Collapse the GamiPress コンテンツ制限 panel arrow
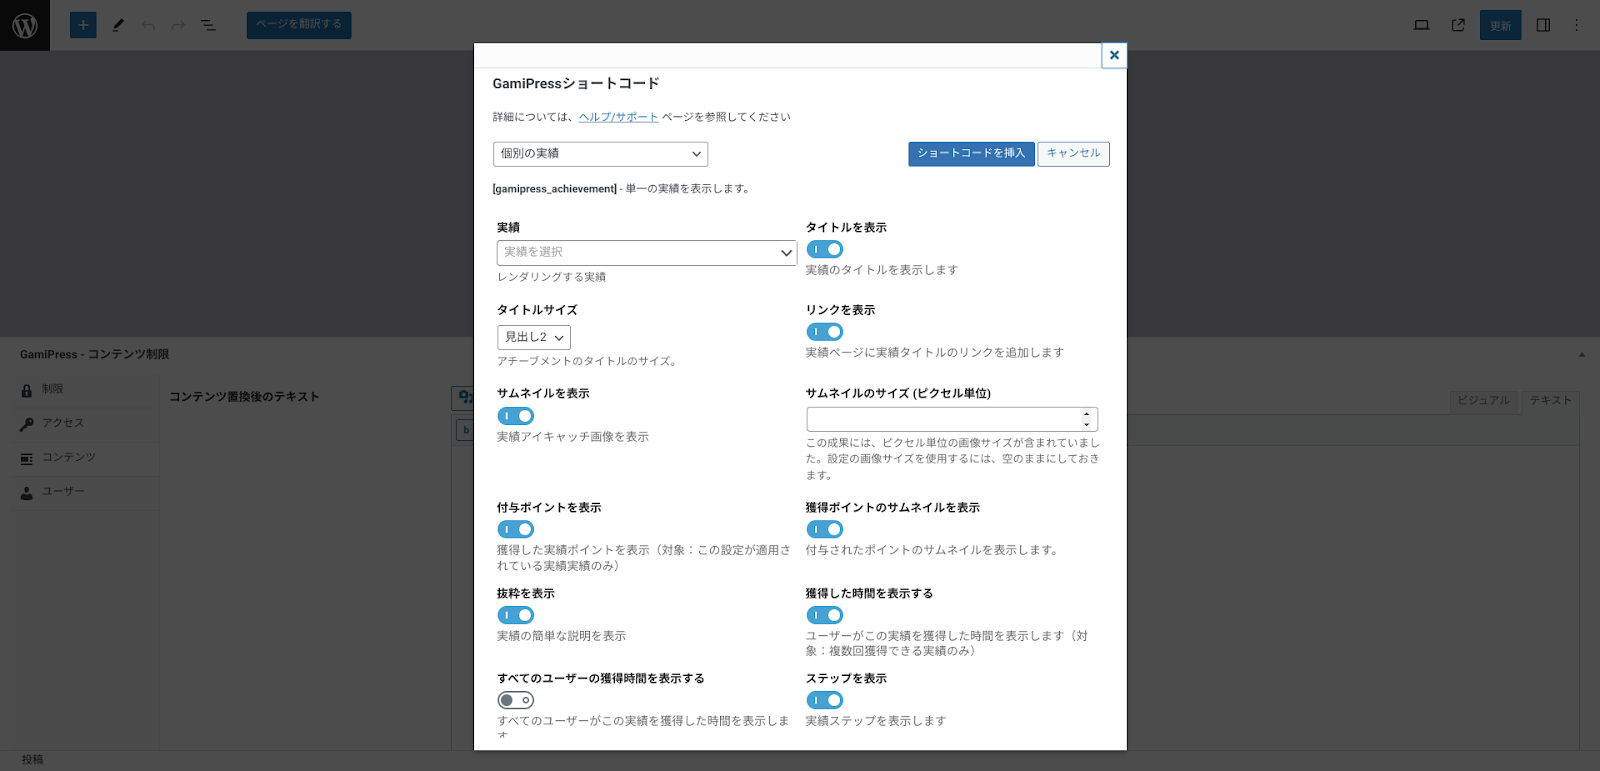 coord(1581,354)
